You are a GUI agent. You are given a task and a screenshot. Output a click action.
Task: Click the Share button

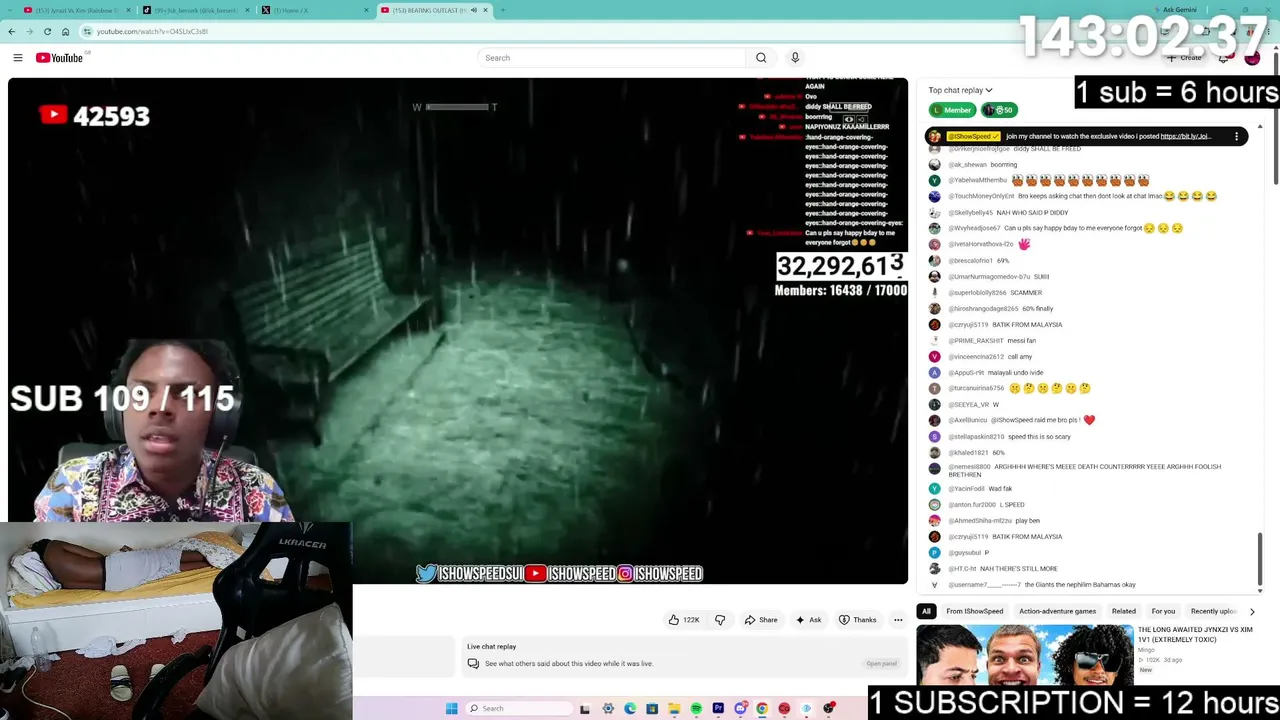click(x=760, y=620)
